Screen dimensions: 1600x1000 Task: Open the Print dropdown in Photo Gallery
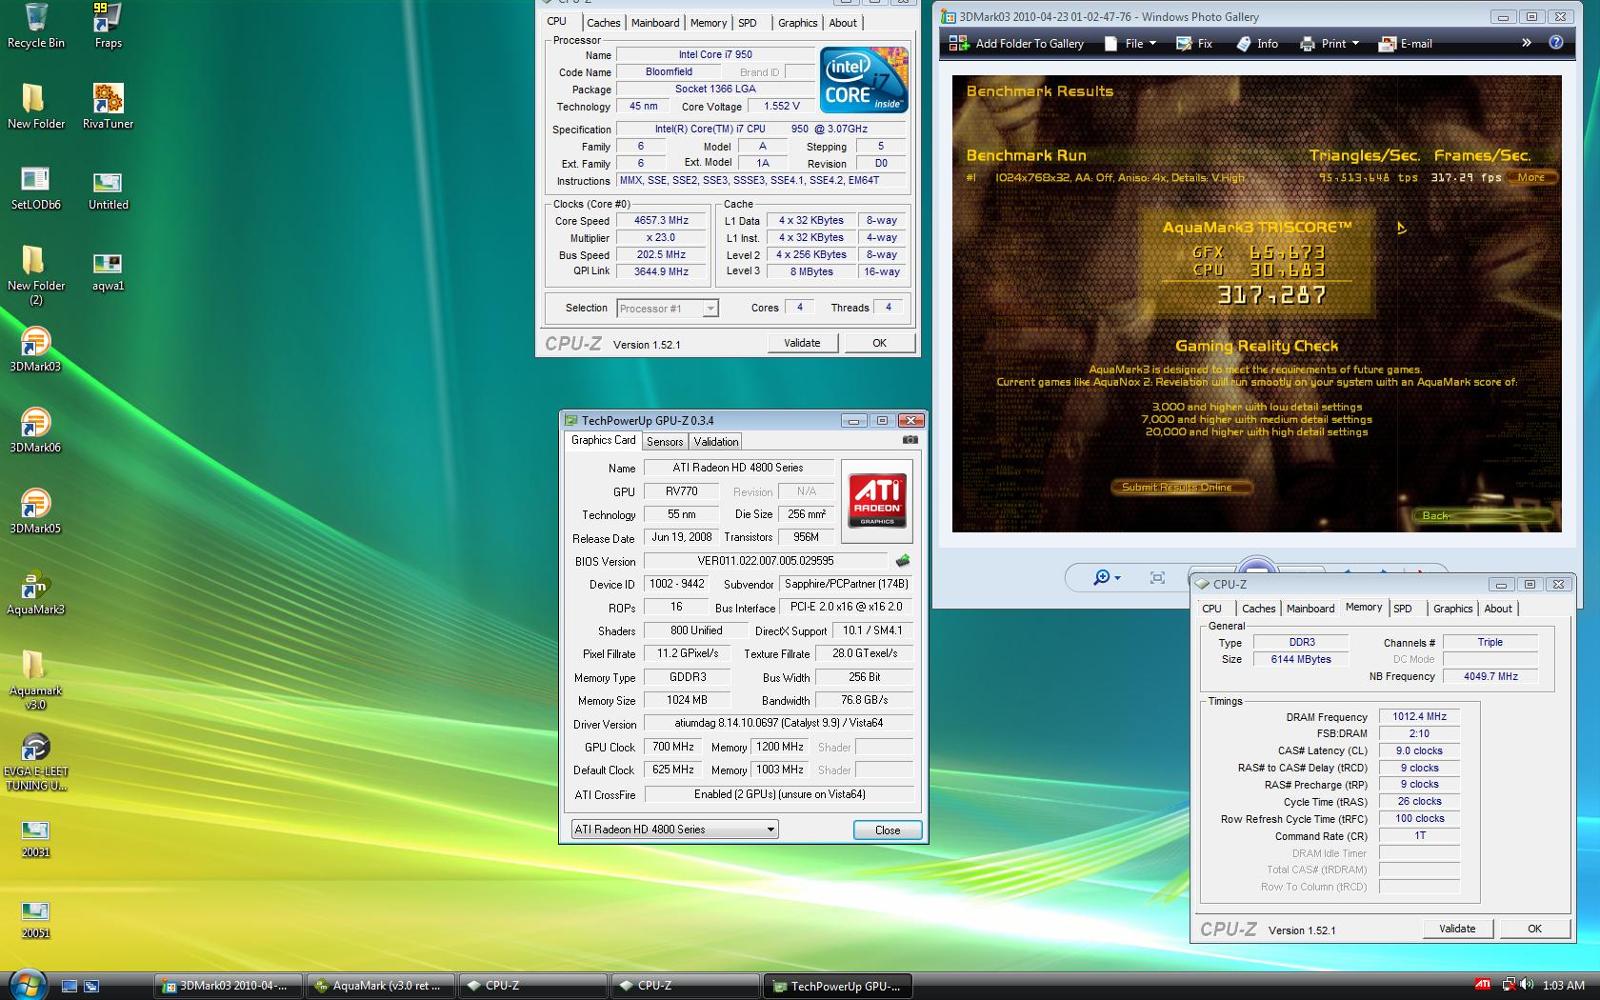click(1329, 43)
